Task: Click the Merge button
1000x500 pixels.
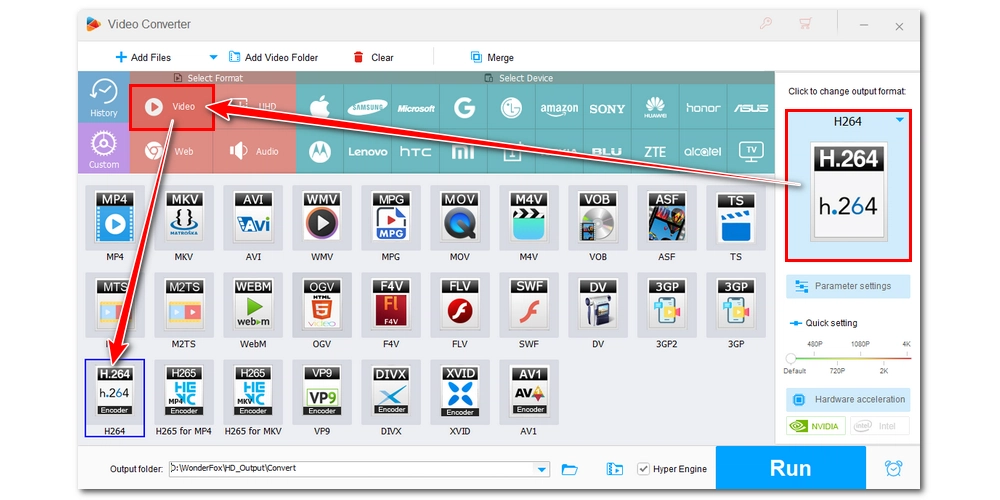Action: [492, 57]
